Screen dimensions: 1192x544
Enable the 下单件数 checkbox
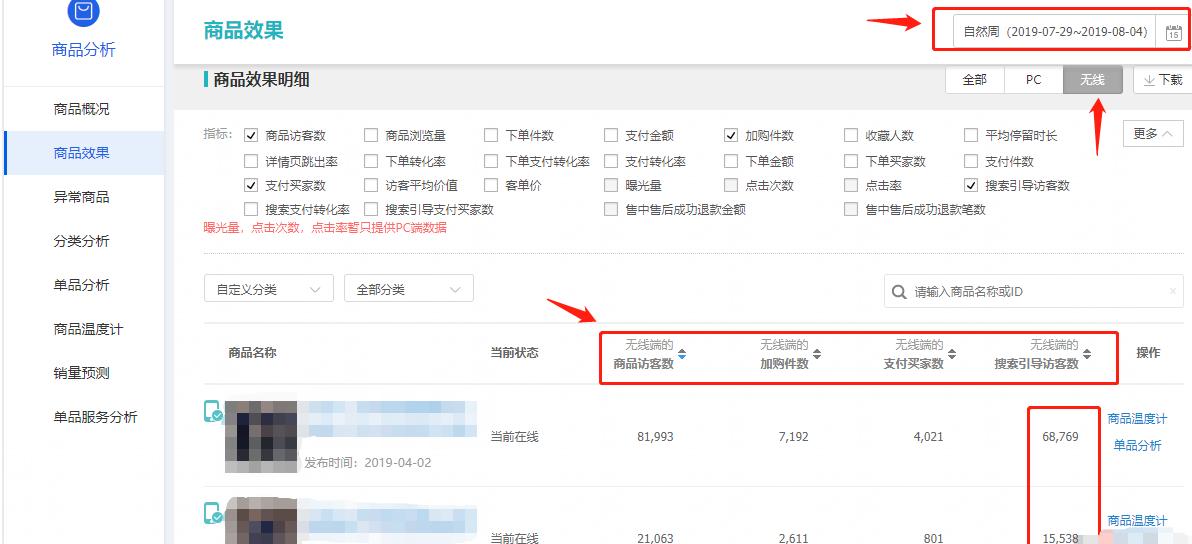[x=491, y=136]
